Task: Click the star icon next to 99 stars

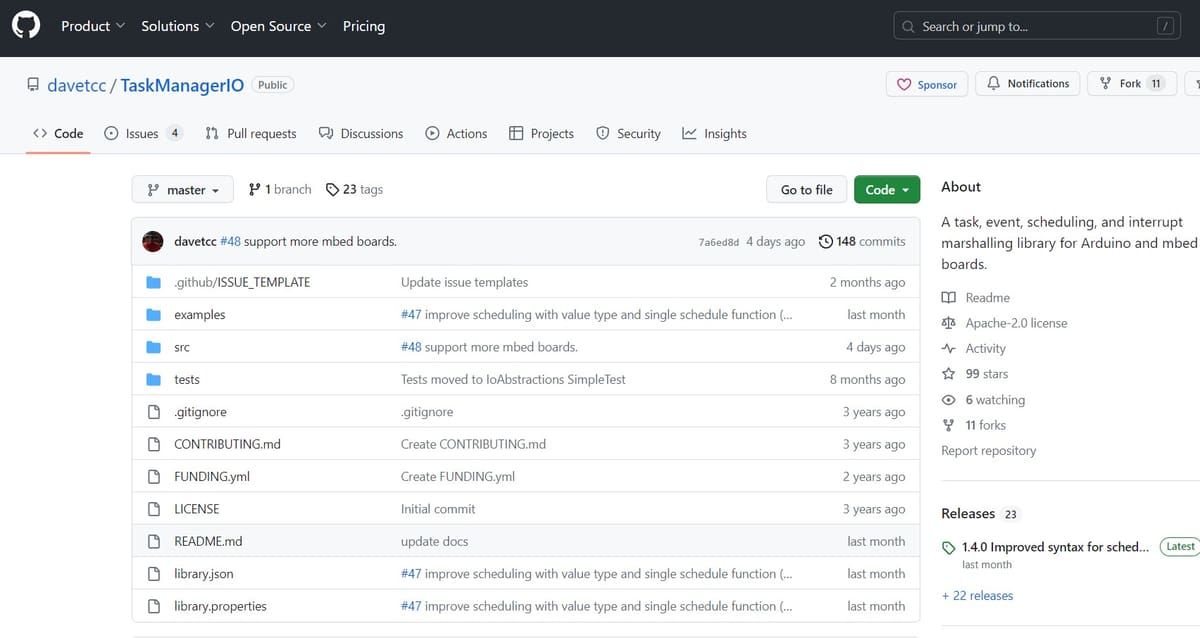Action: pos(949,374)
